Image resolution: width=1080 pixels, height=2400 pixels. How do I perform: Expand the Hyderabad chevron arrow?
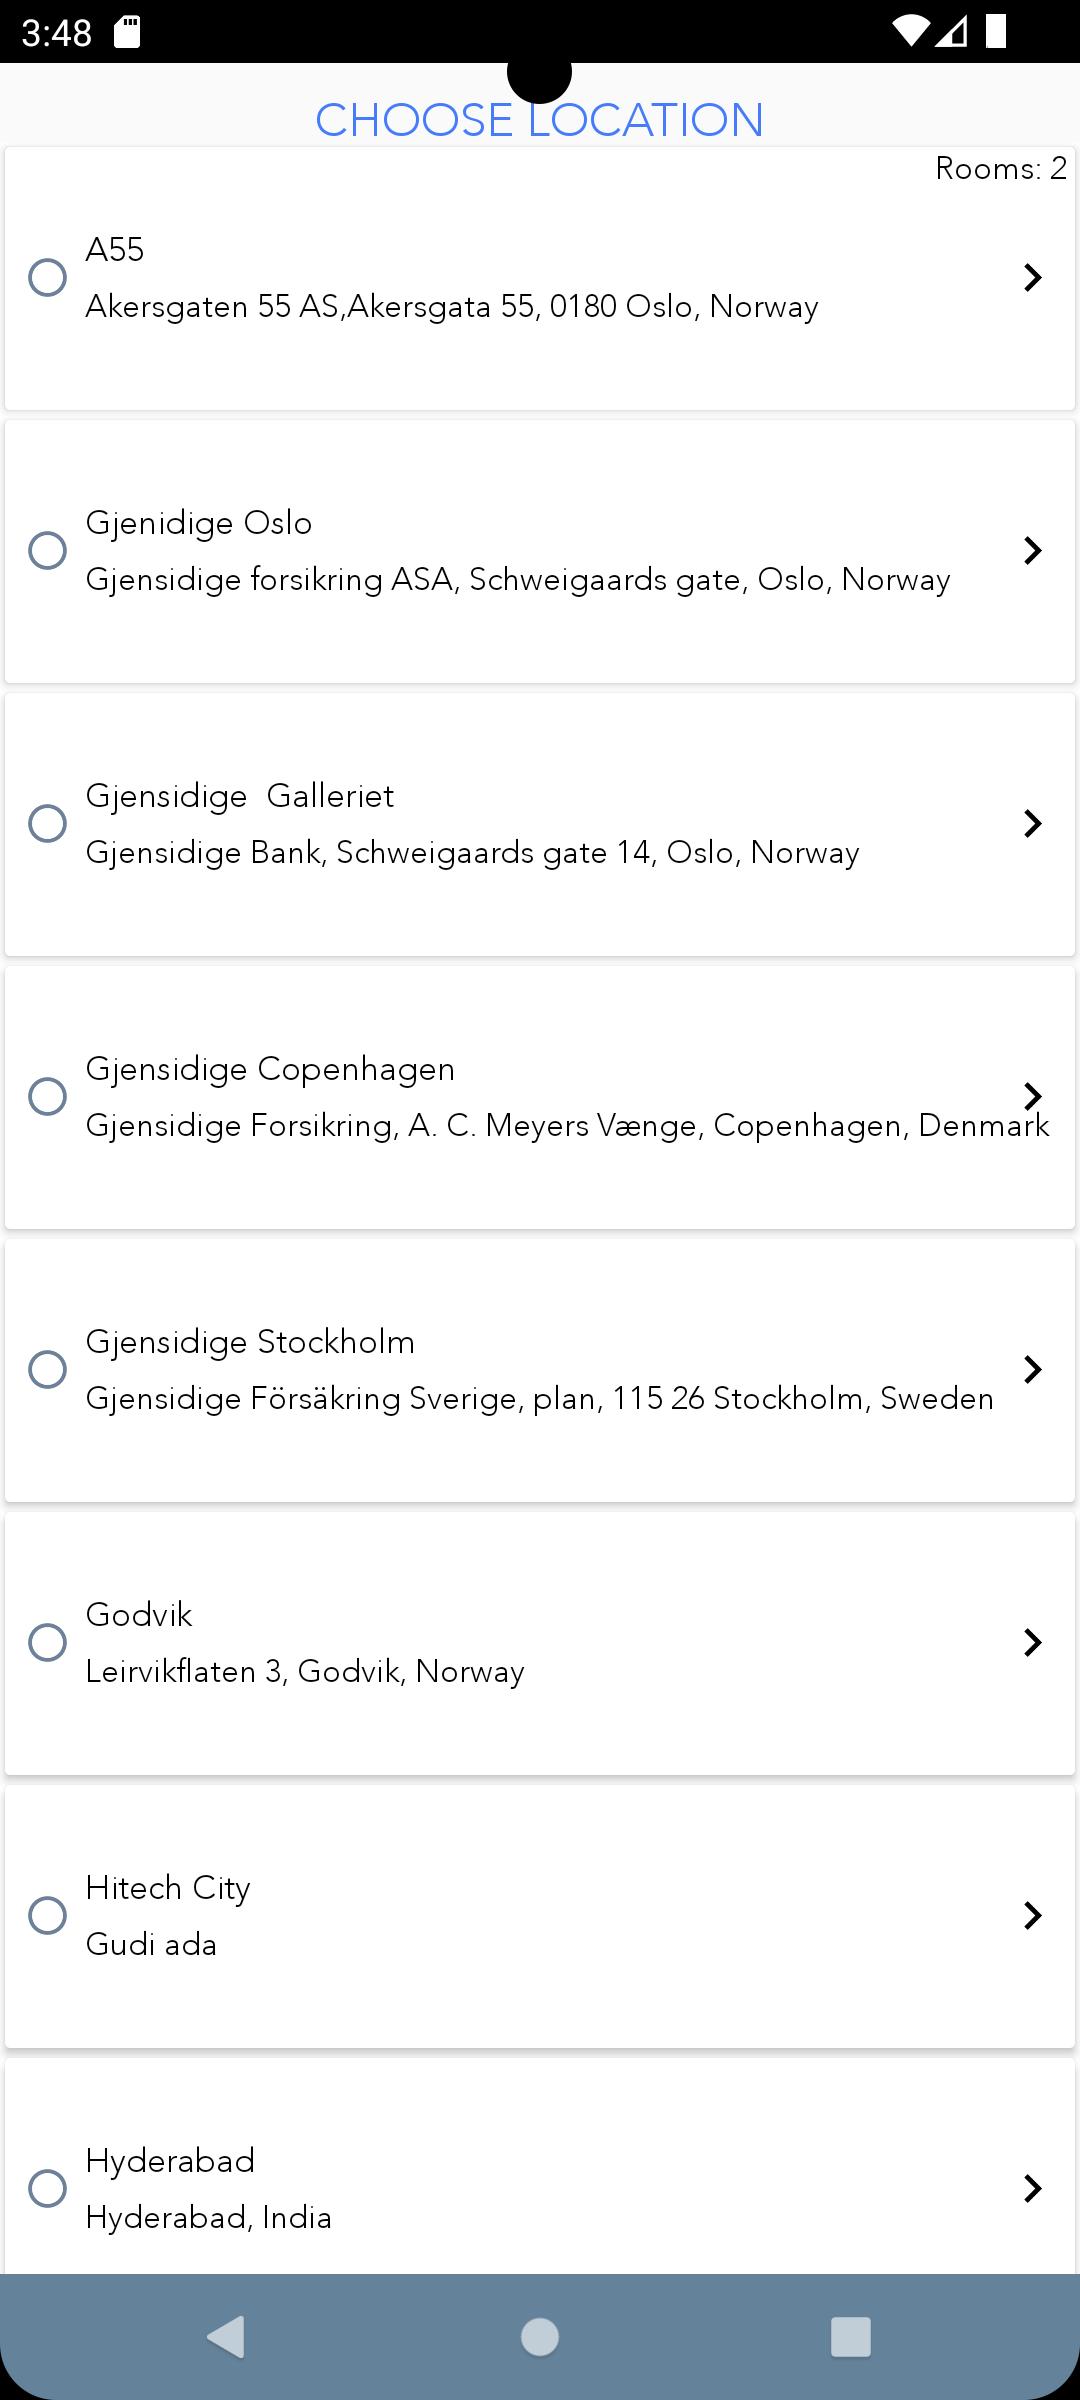(x=1033, y=2188)
